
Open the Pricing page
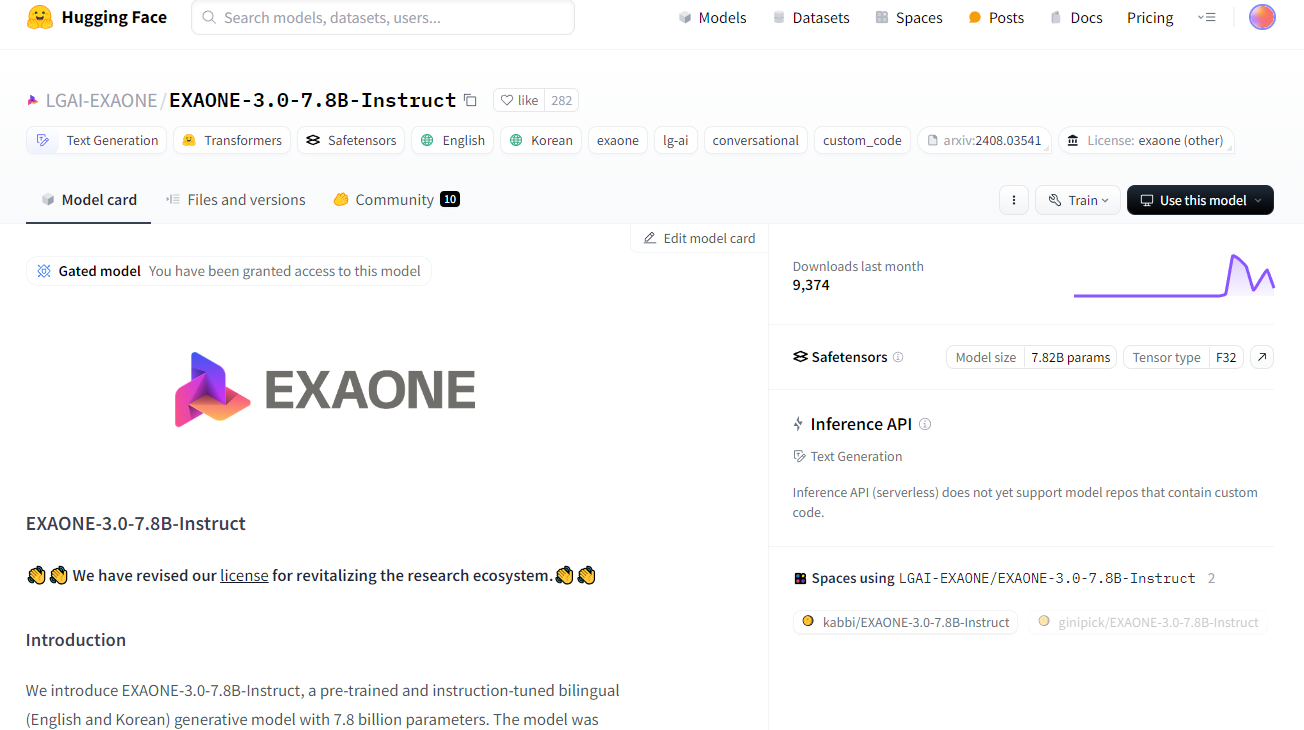pyautogui.click(x=1150, y=18)
